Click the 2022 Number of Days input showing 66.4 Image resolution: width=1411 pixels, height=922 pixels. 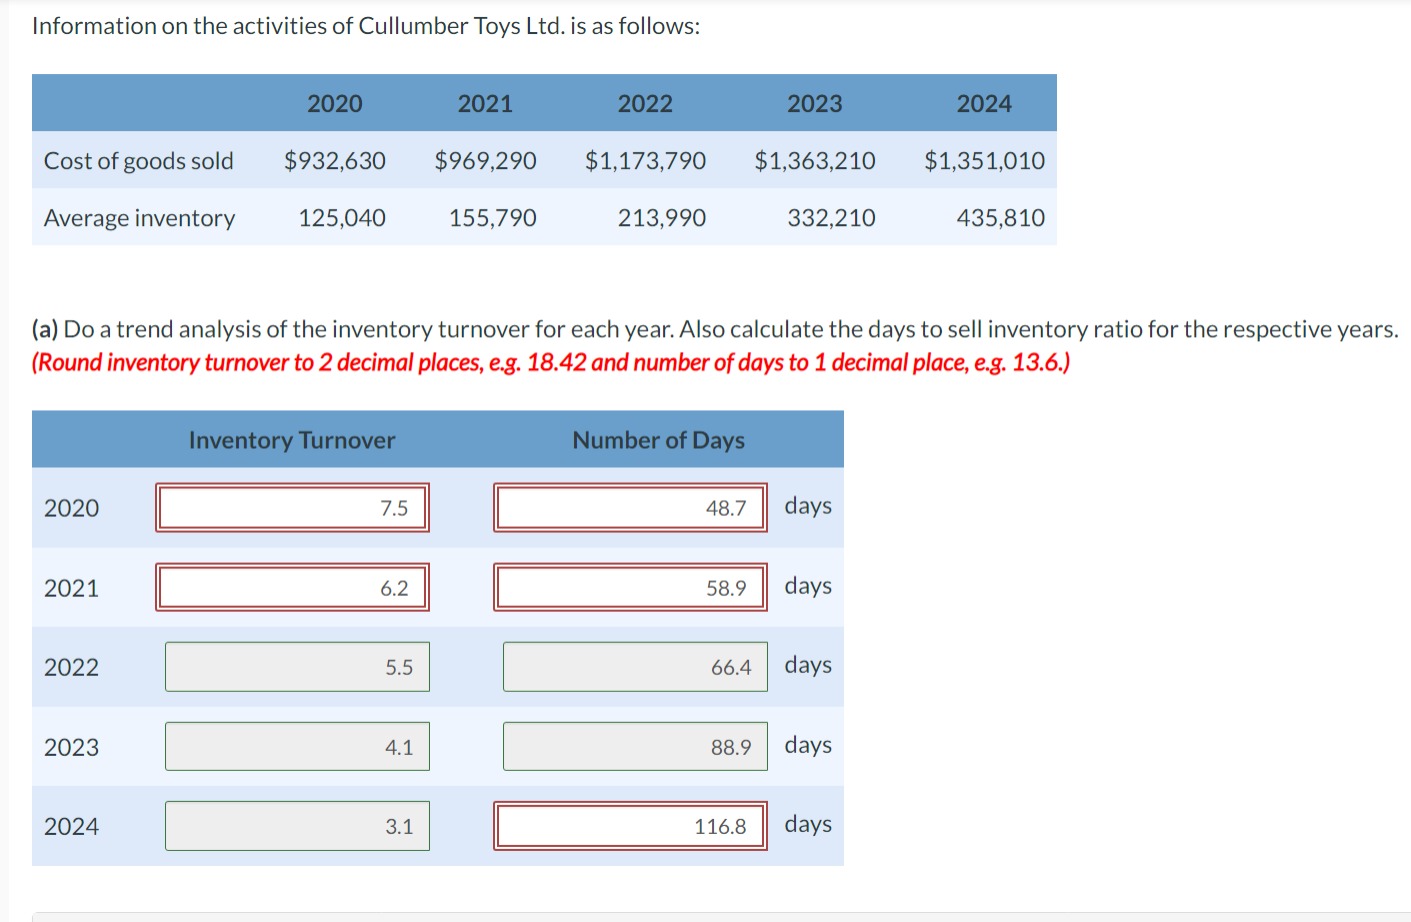click(x=635, y=667)
